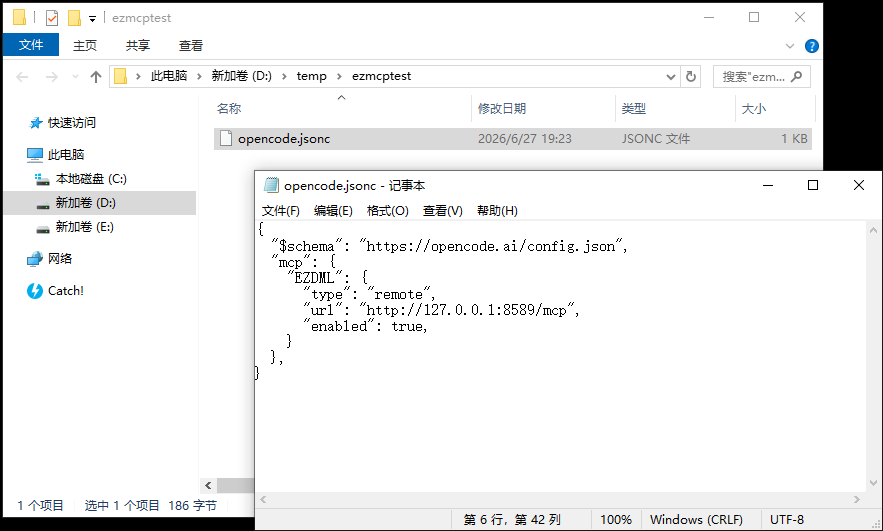Open Notepad 格式(O) menu
Viewport: 883px width, 531px height.
[387, 211]
